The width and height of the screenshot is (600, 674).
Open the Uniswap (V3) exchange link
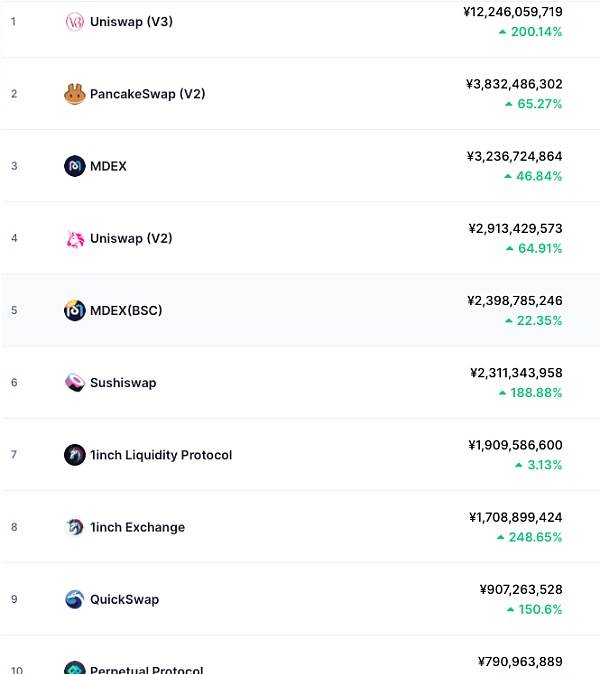point(132,21)
